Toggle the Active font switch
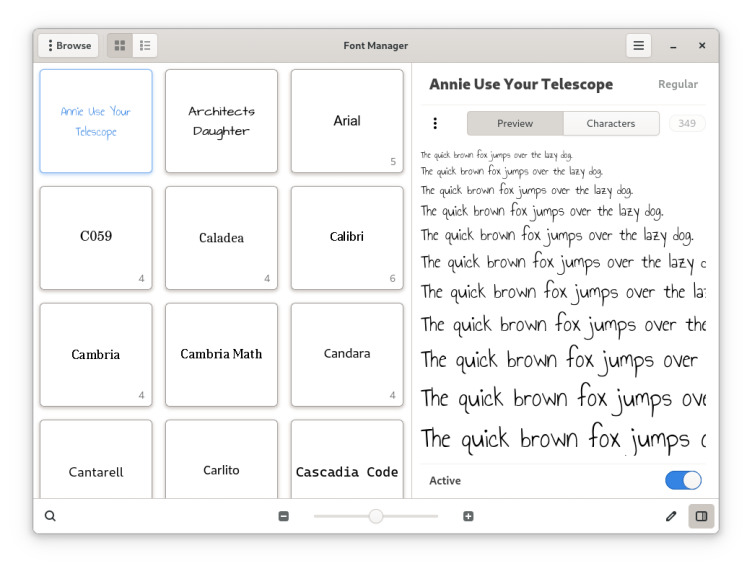The height and width of the screenshot is (571, 752). (x=683, y=480)
